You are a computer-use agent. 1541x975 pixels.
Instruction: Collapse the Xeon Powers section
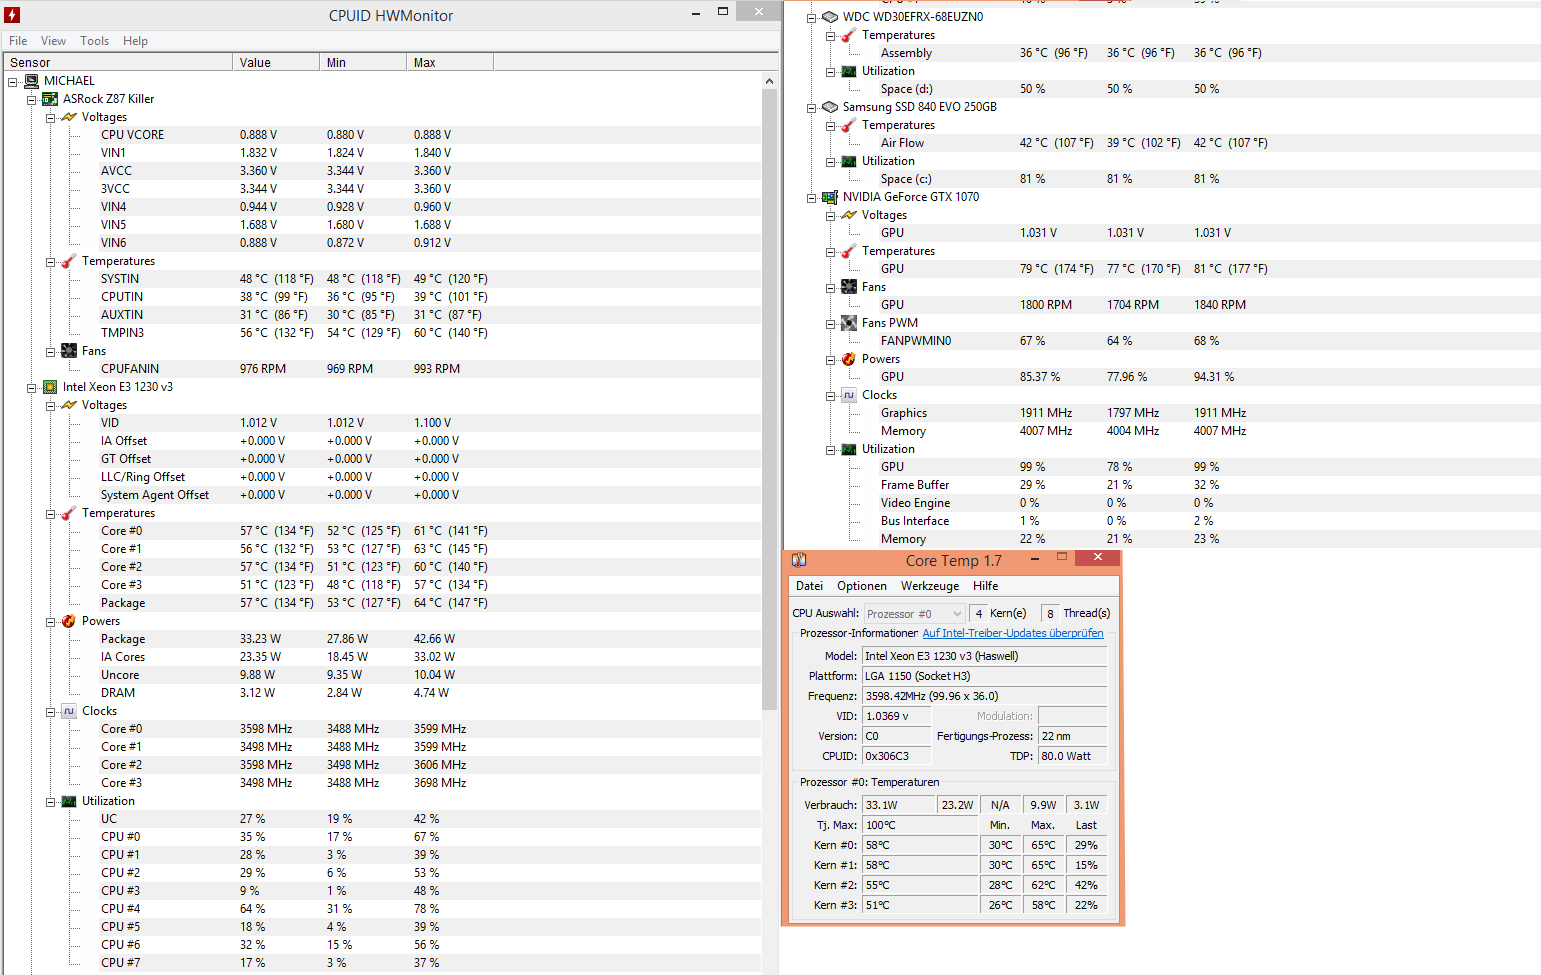click(51, 621)
